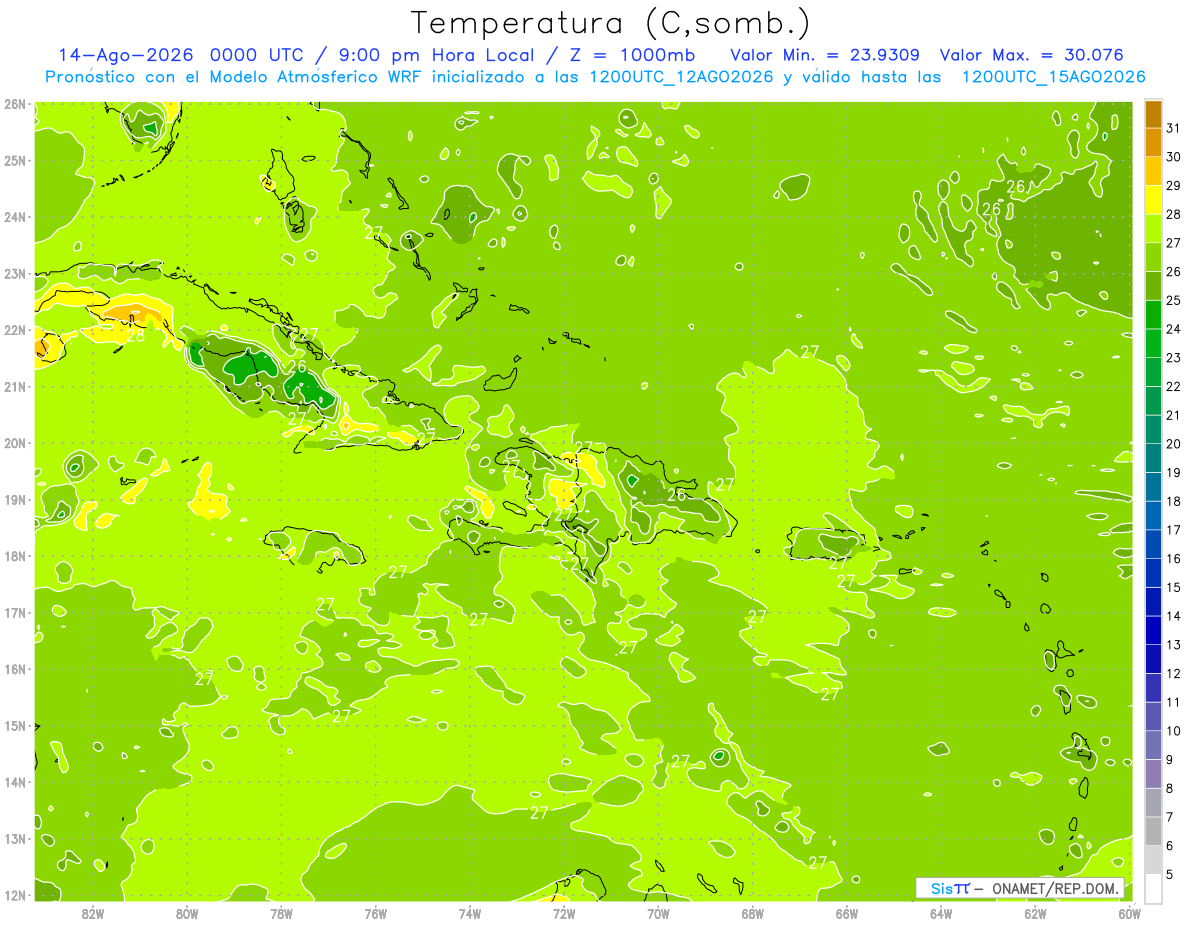Click the 68W longitude axis label

[x=753, y=913]
